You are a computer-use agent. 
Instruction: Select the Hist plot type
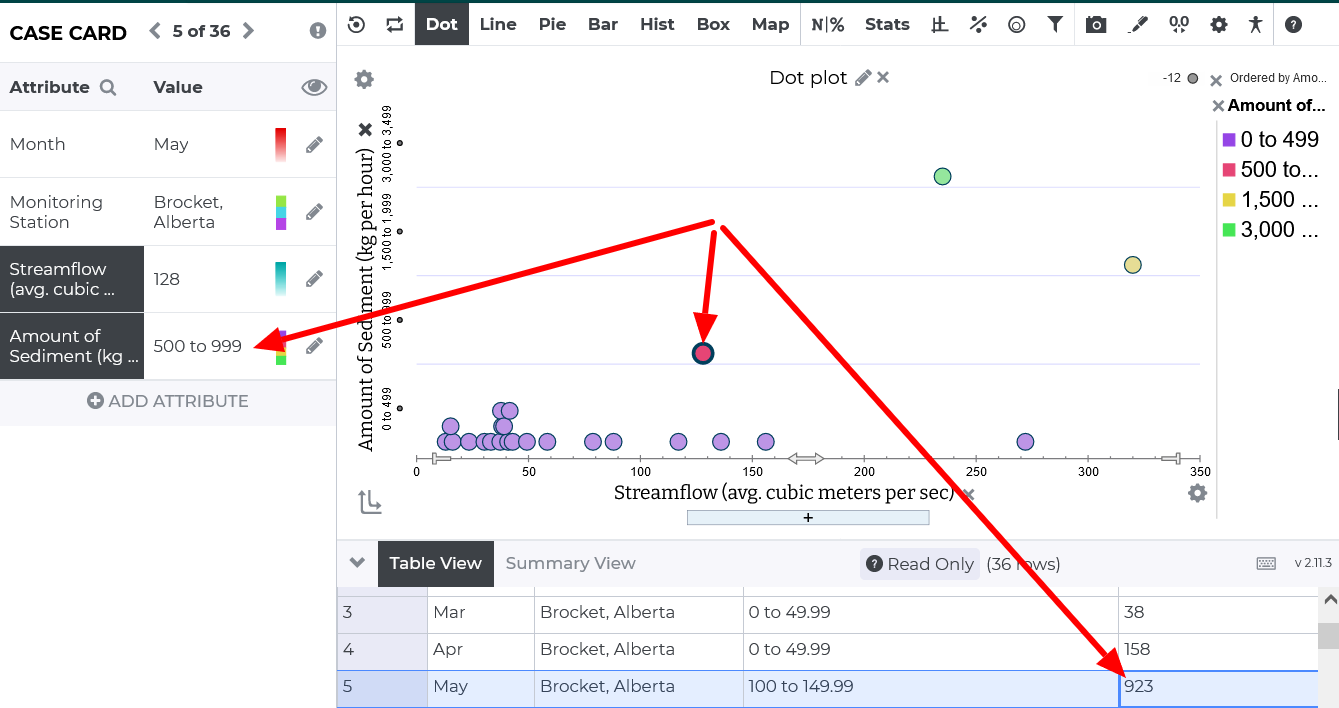(x=657, y=24)
